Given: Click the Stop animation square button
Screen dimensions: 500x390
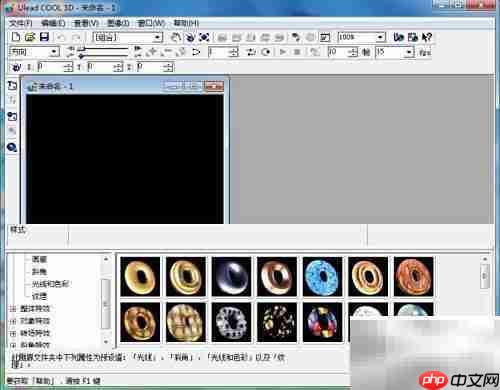Looking at the screenshot, I should [x=297, y=52].
